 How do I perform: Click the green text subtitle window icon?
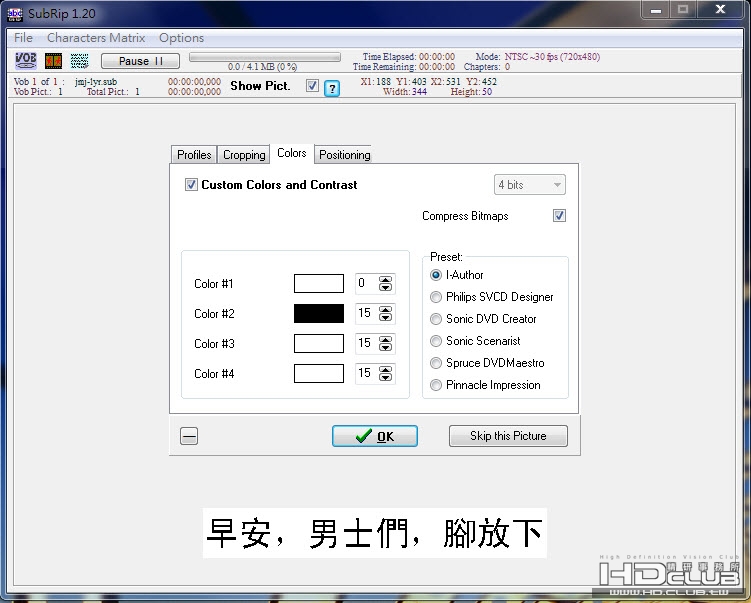click(80, 61)
